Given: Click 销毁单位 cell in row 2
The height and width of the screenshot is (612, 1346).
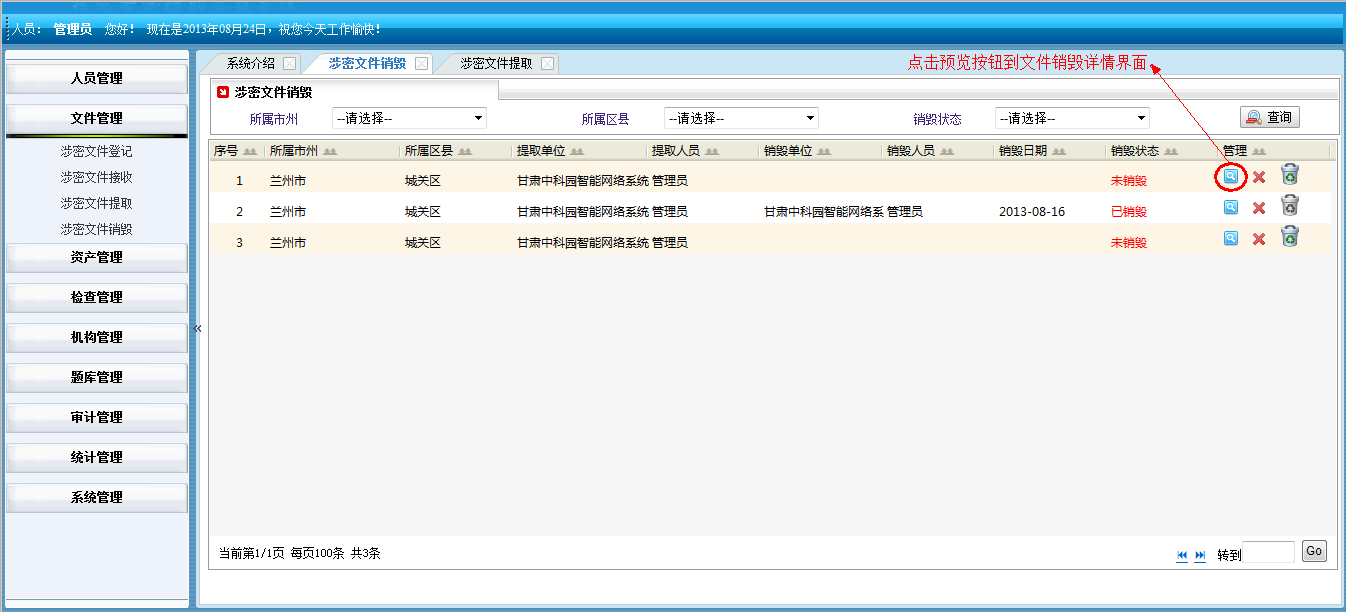Looking at the screenshot, I should [x=823, y=212].
